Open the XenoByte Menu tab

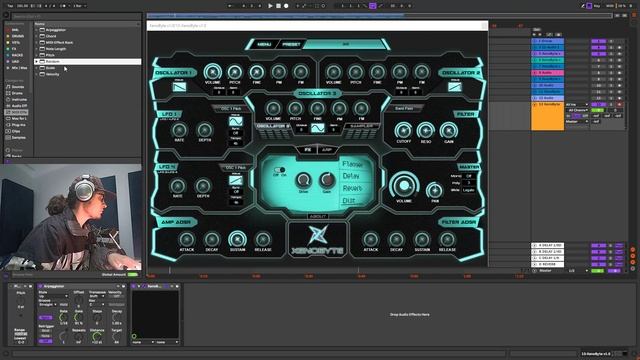tap(264, 44)
